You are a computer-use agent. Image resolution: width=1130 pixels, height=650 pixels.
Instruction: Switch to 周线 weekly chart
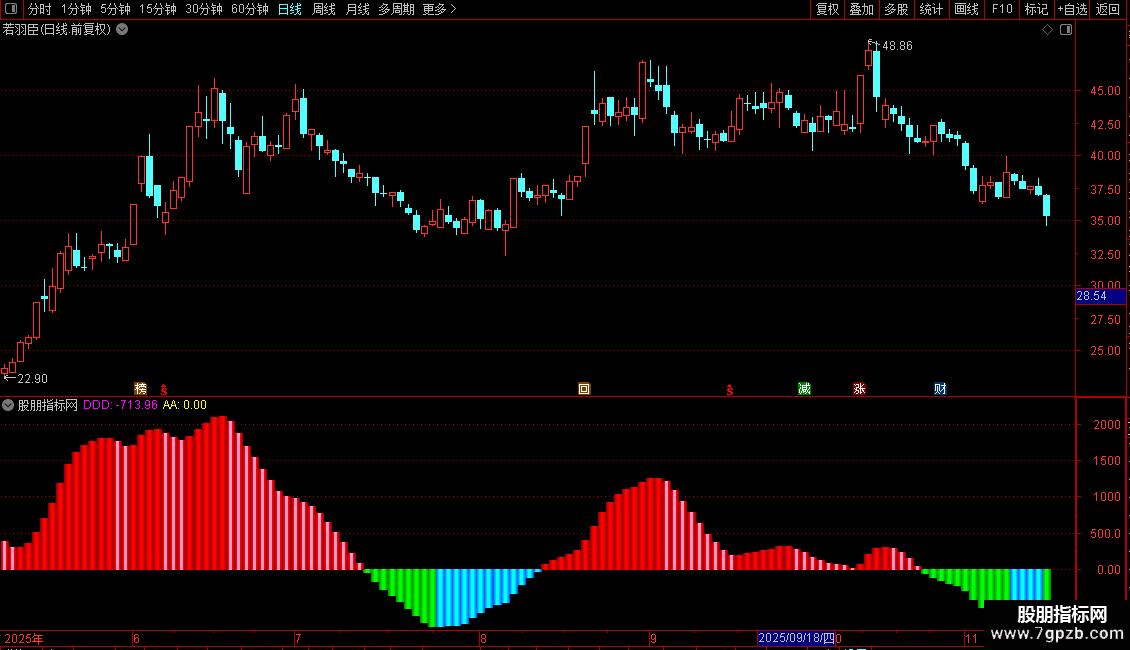(x=324, y=9)
